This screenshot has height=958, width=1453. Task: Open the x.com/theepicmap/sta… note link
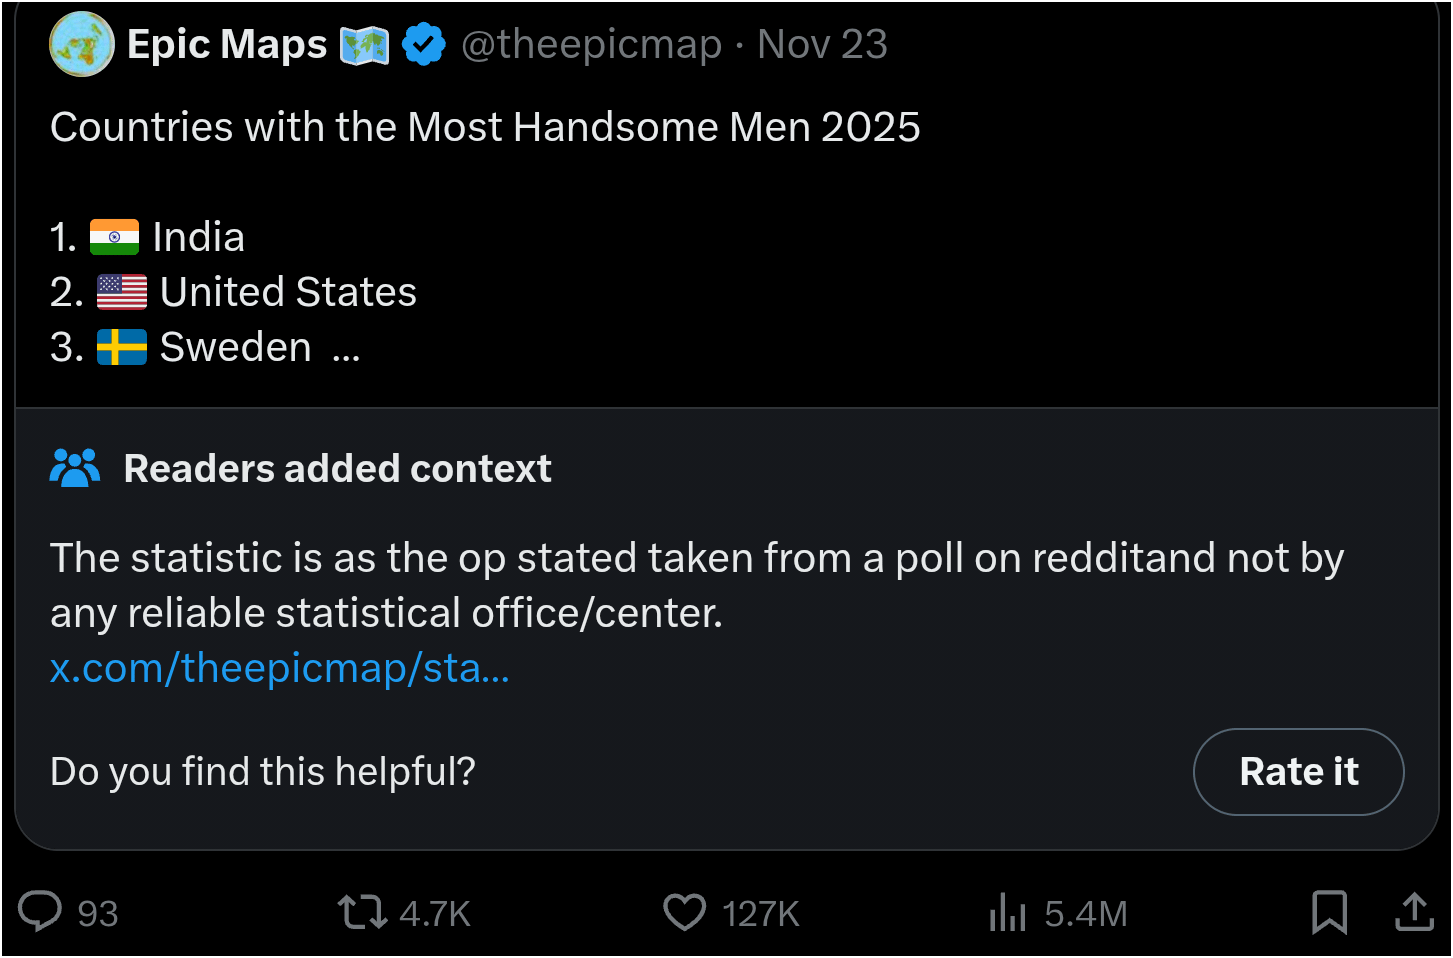[x=280, y=668]
